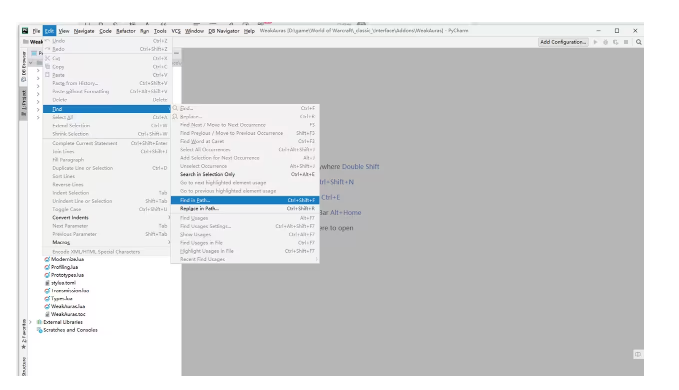Screen dimensions: 679x390
Task: Click the replace icon beside Replace...
Action: pyautogui.click(x=175, y=116)
